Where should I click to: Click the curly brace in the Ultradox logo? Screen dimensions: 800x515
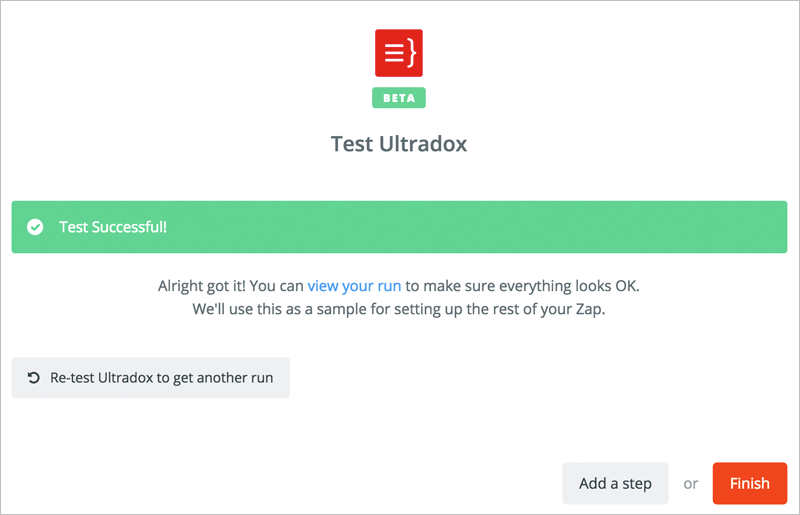coord(411,53)
